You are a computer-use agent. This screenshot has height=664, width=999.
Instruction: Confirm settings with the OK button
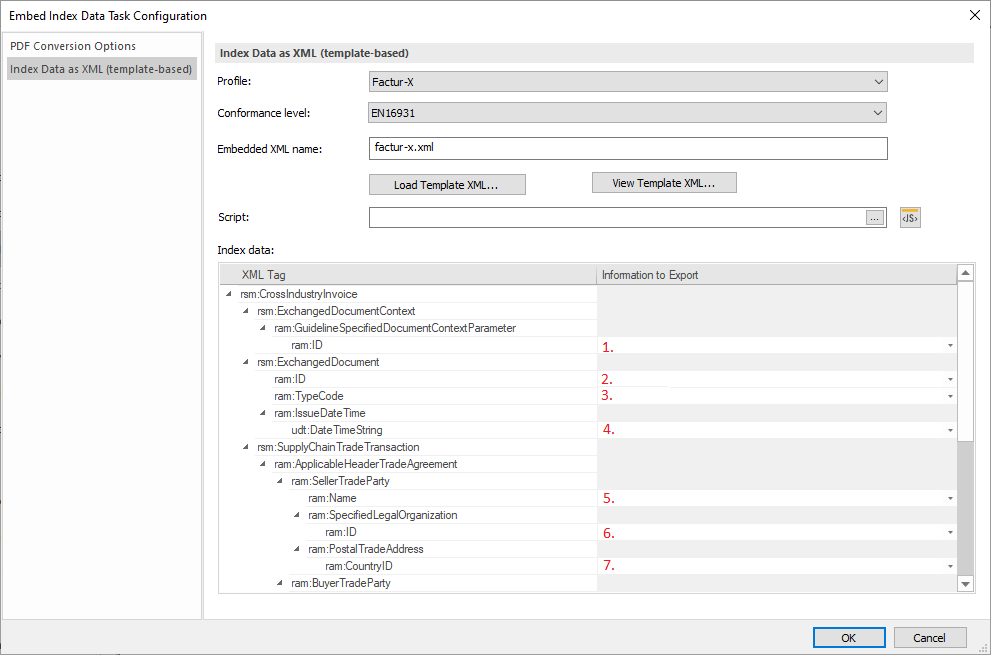(848, 637)
